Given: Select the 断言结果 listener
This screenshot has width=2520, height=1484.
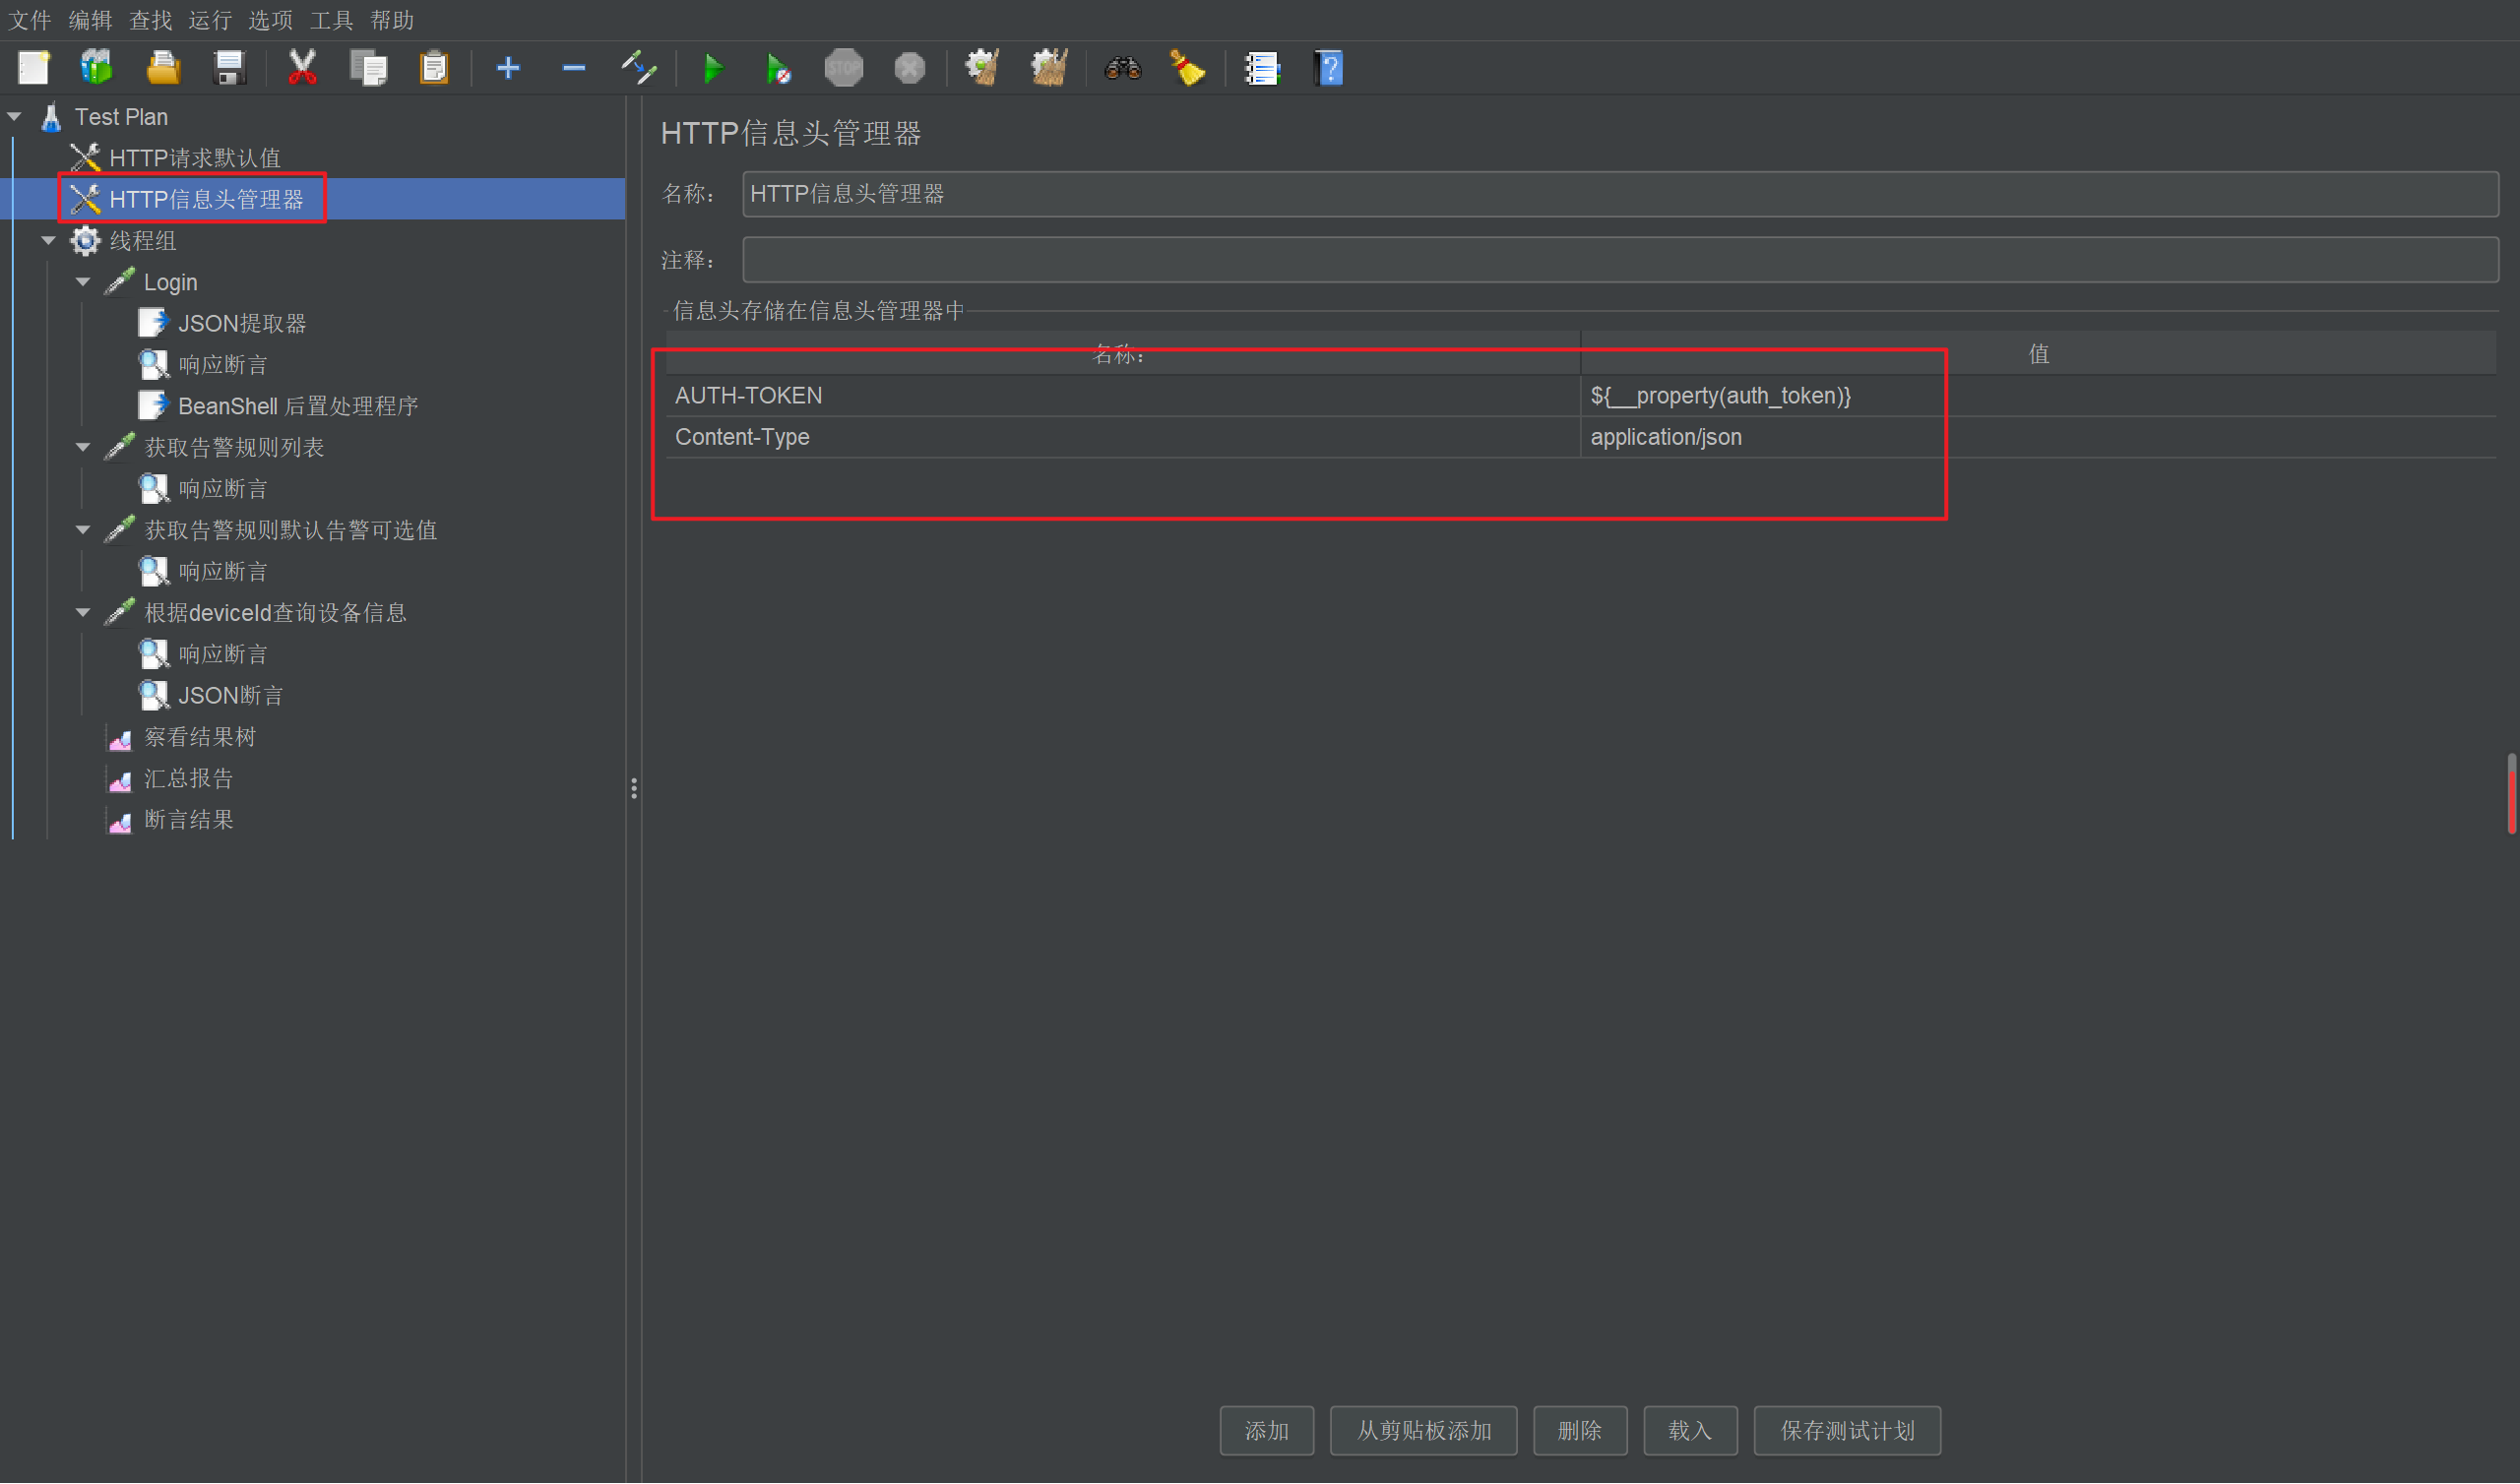Looking at the screenshot, I should coord(188,820).
